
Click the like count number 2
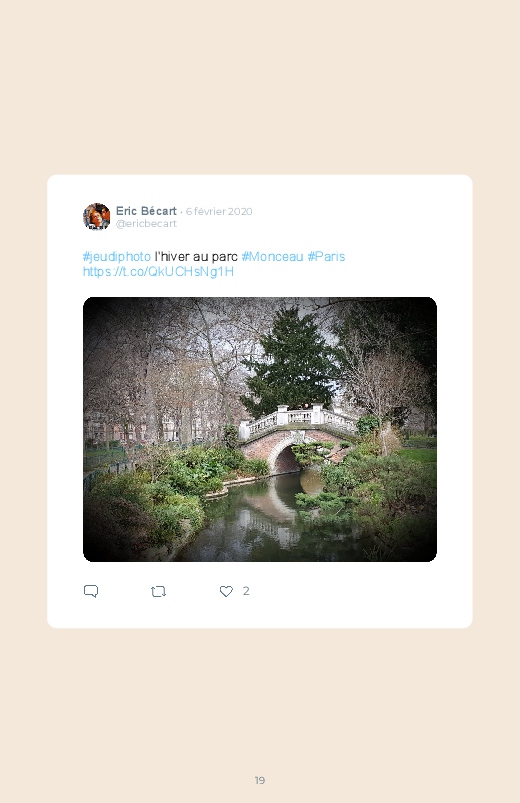tap(246, 591)
